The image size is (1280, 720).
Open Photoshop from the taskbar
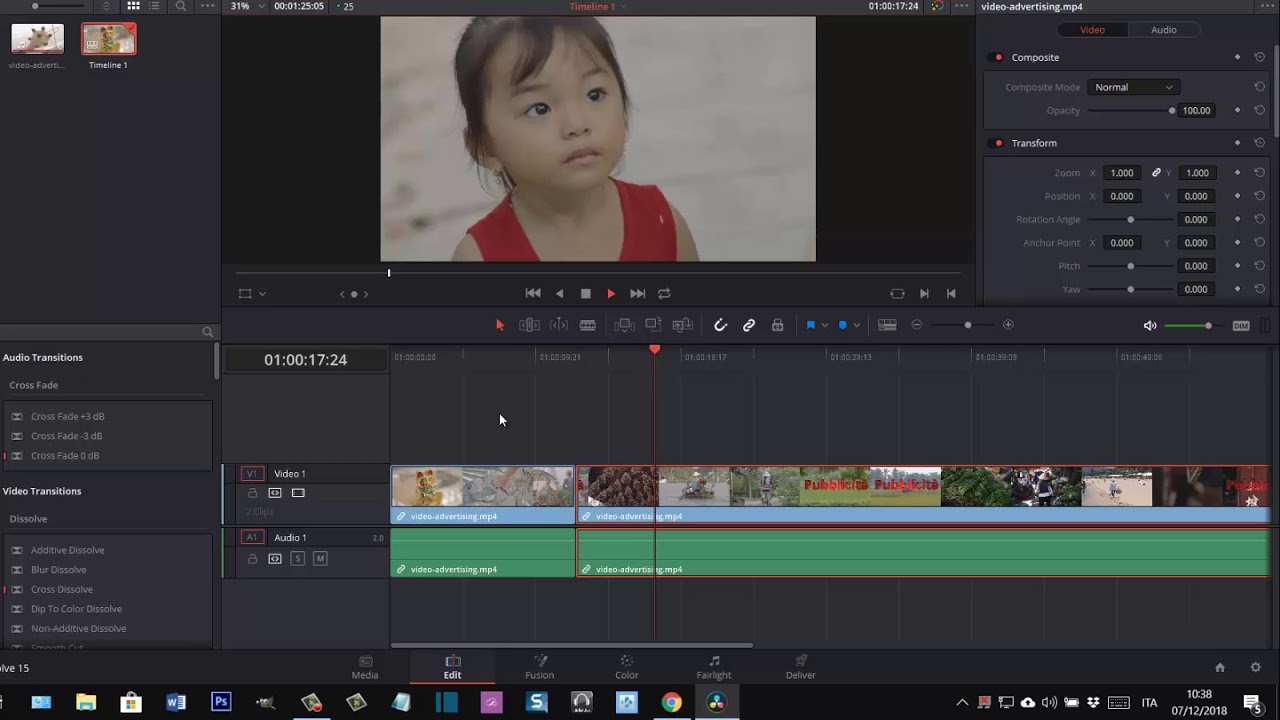(x=221, y=702)
